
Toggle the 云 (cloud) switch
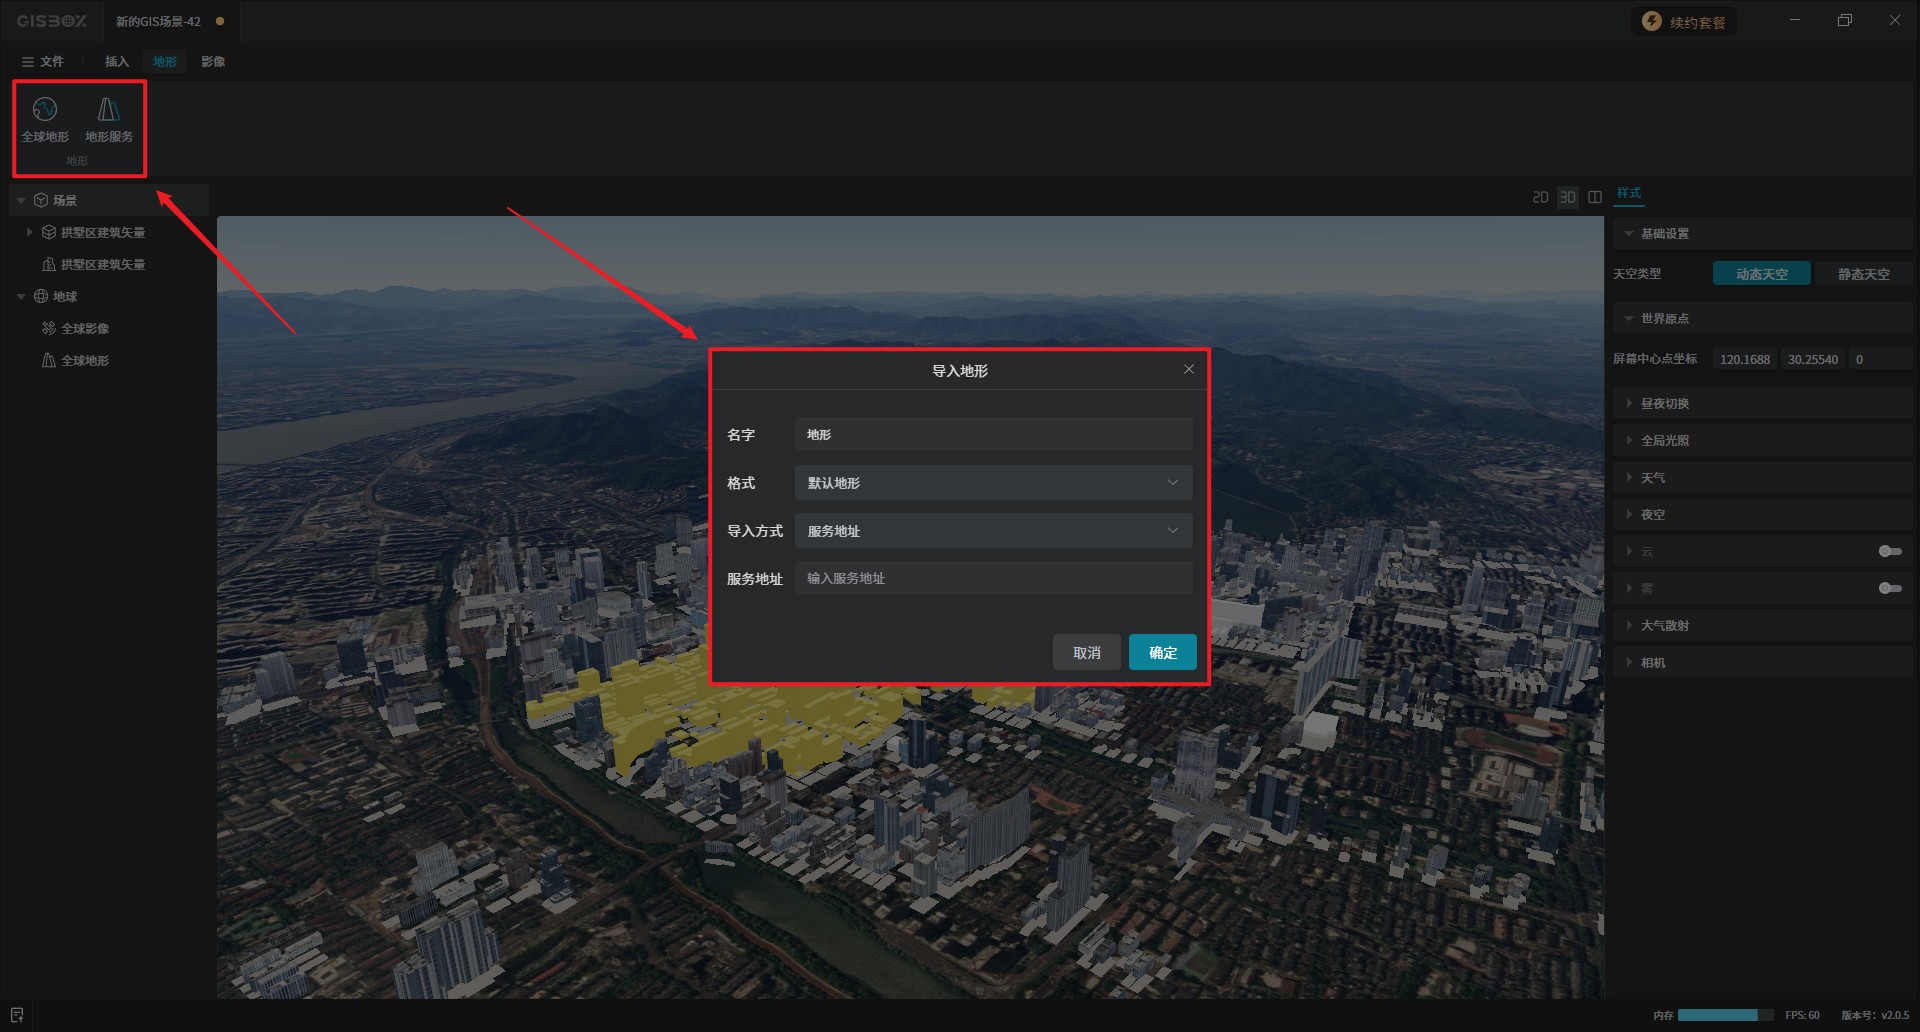[x=1889, y=552]
